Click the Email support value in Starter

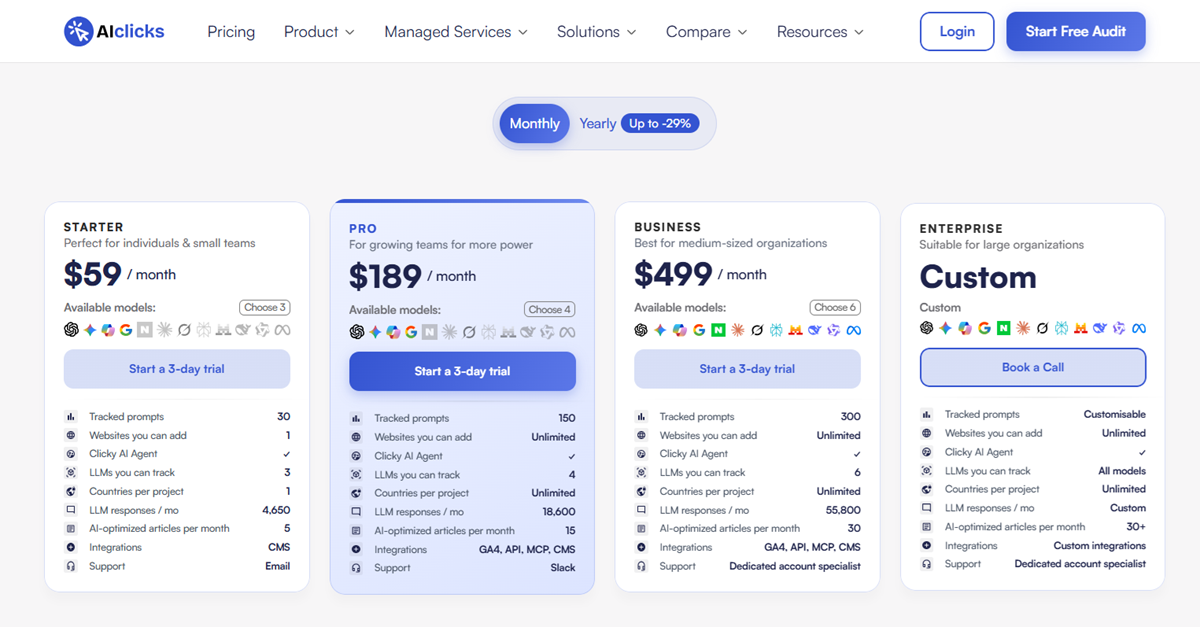(278, 566)
